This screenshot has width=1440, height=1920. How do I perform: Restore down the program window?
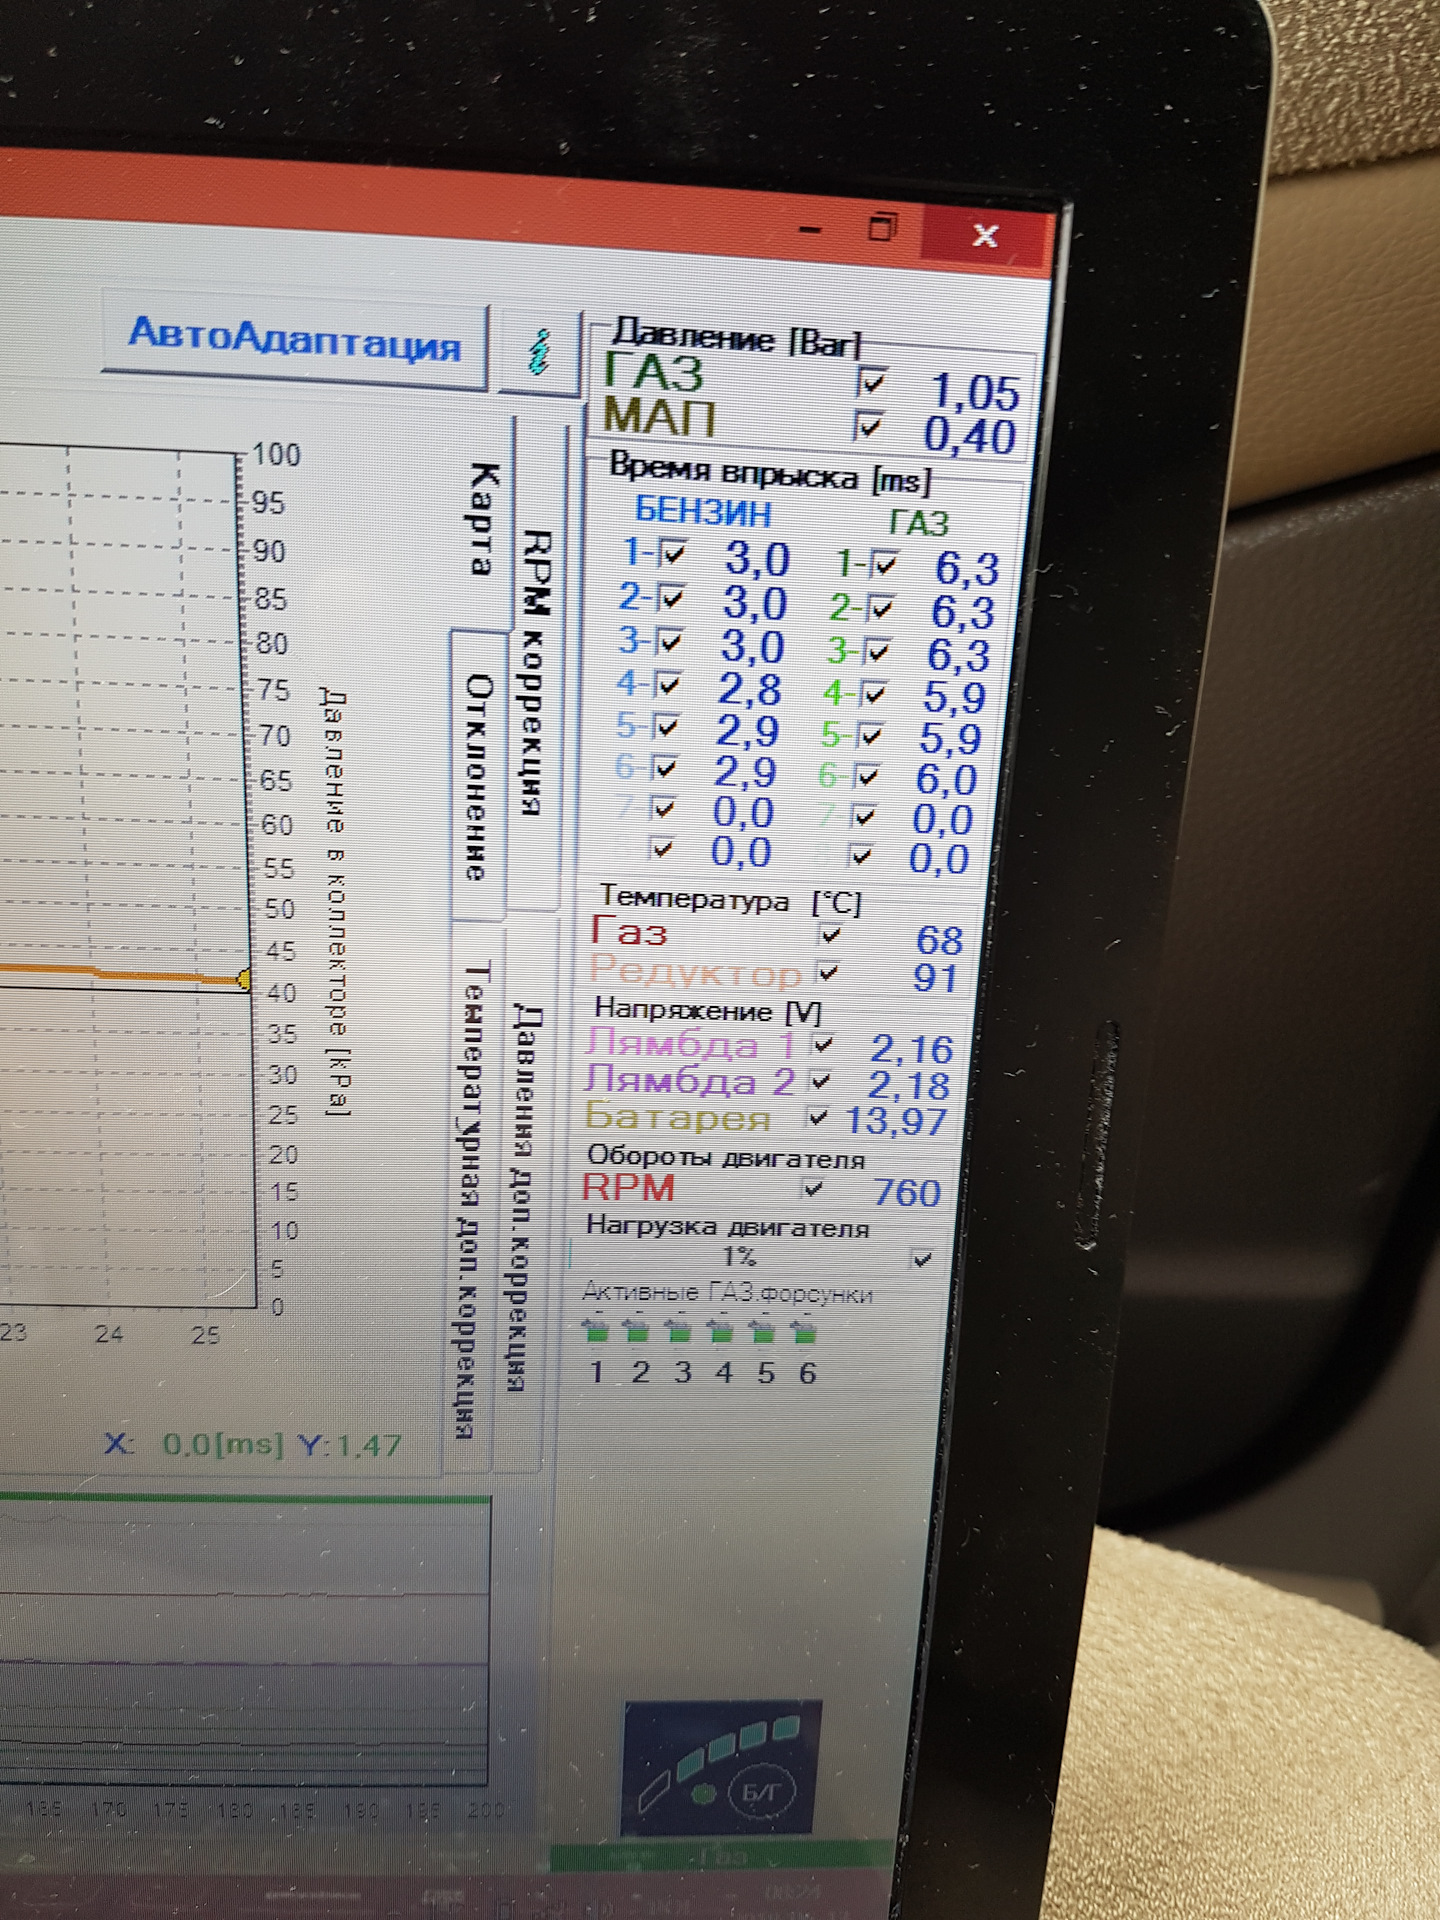coord(883,228)
